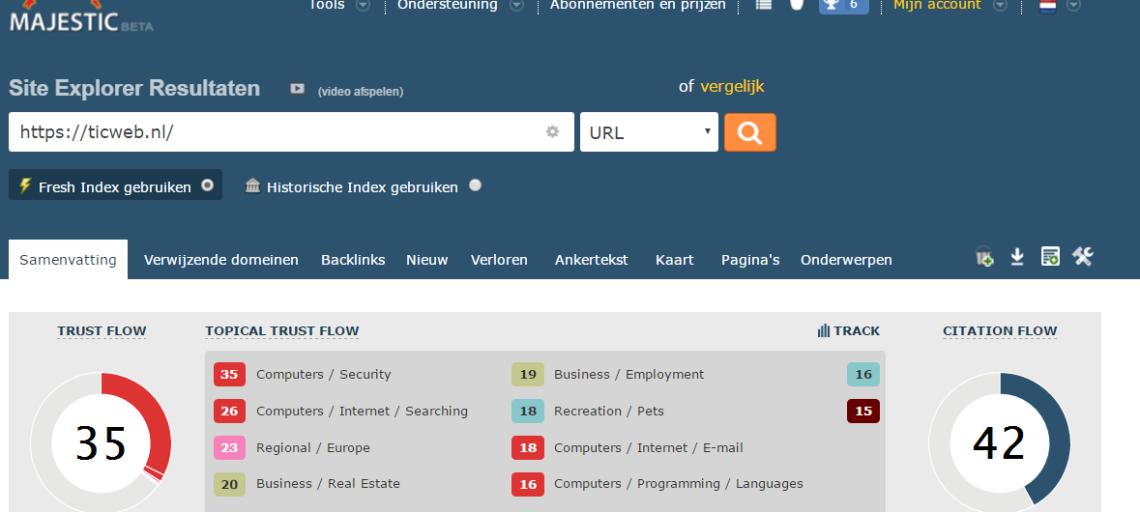Click the CITATION FLOW heading link
The height and width of the screenshot is (512, 1140).
1000,331
